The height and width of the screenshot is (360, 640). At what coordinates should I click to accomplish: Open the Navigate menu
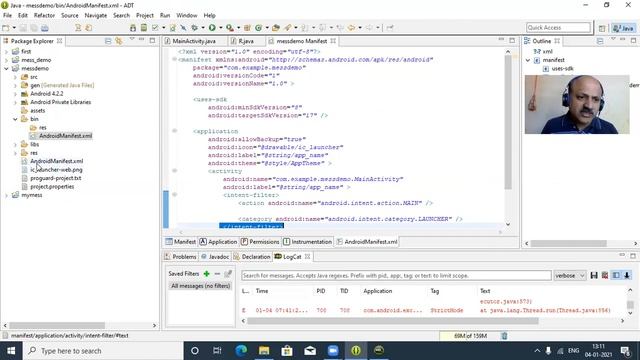coord(96,15)
